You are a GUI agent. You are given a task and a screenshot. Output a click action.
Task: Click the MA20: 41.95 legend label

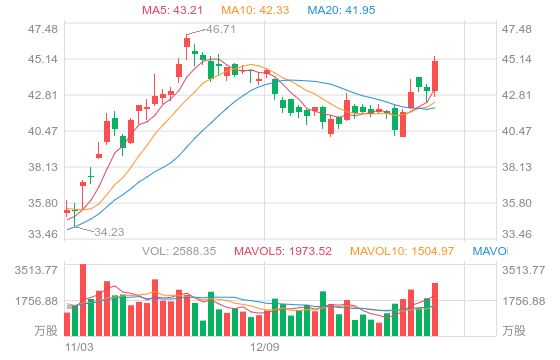coord(341,10)
